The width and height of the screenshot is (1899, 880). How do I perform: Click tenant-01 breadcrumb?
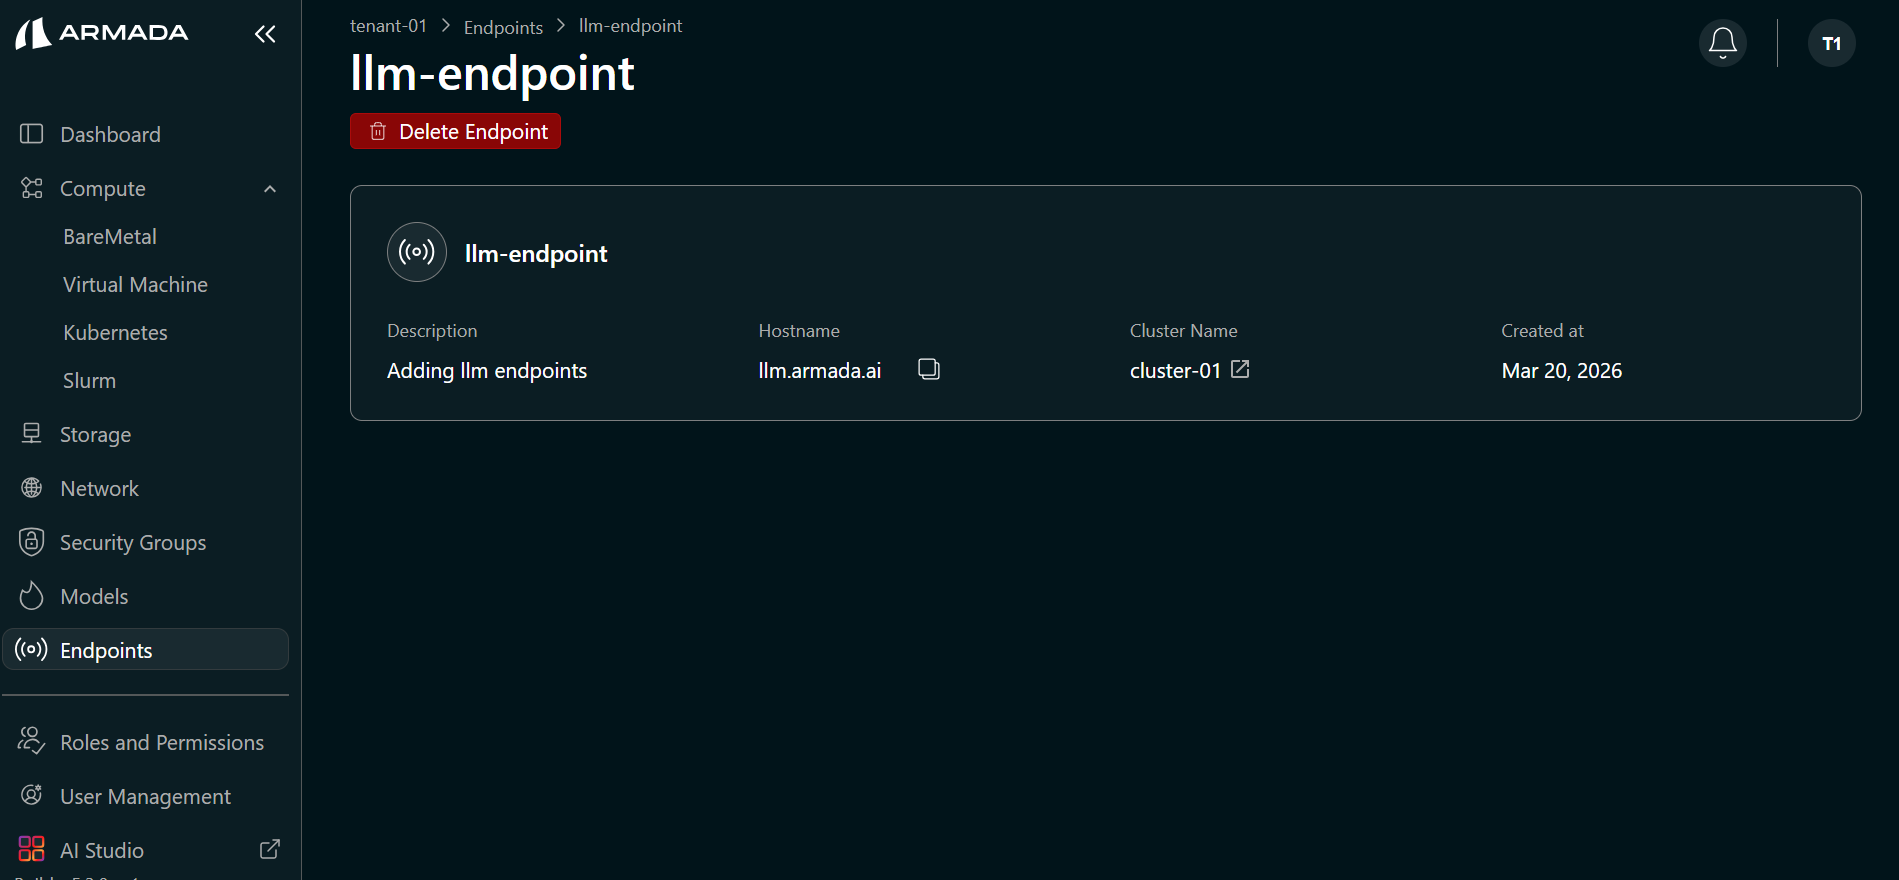point(388,26)
